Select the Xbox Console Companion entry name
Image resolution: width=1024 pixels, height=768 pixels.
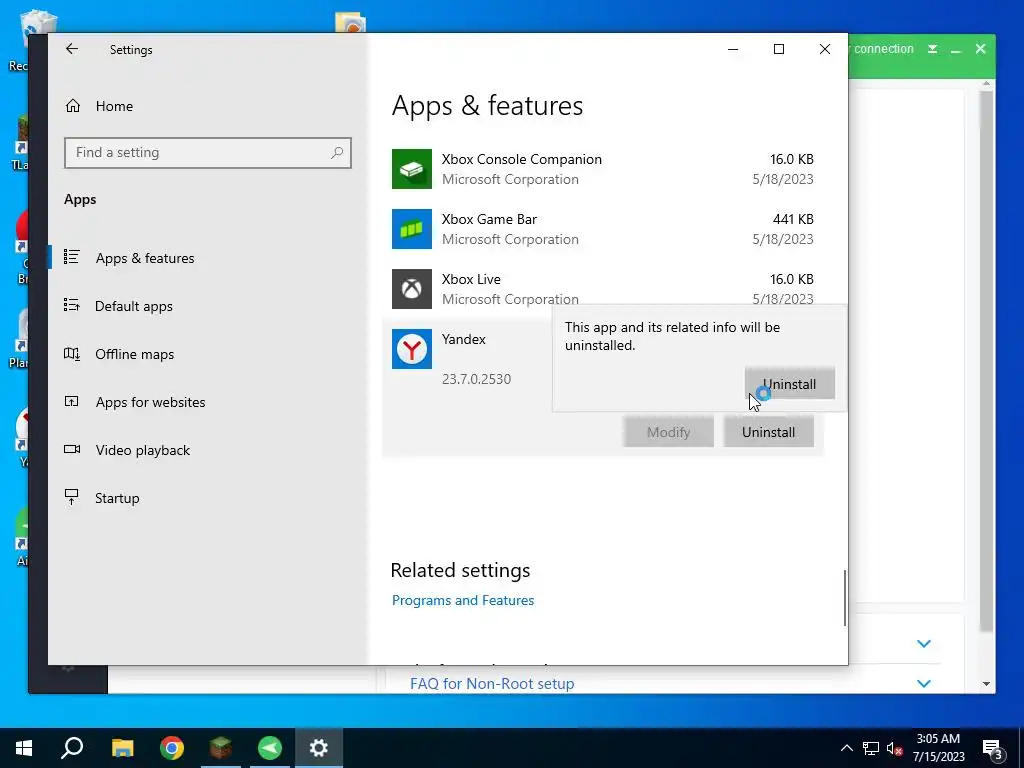[522, 159]
